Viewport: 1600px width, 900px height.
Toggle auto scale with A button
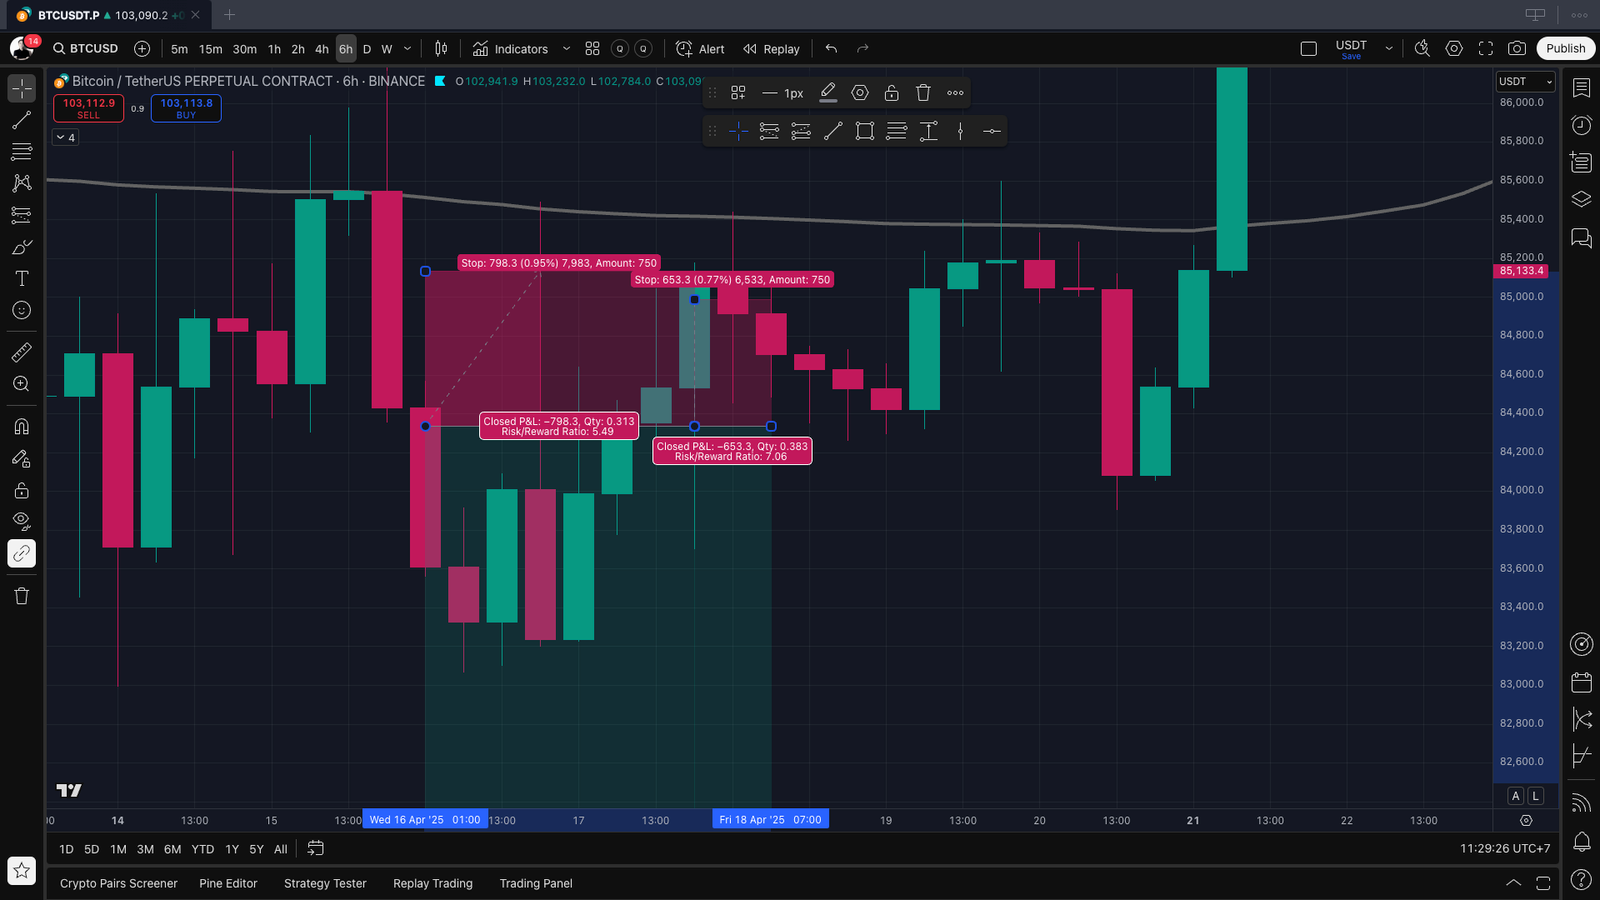[1516, 796]
